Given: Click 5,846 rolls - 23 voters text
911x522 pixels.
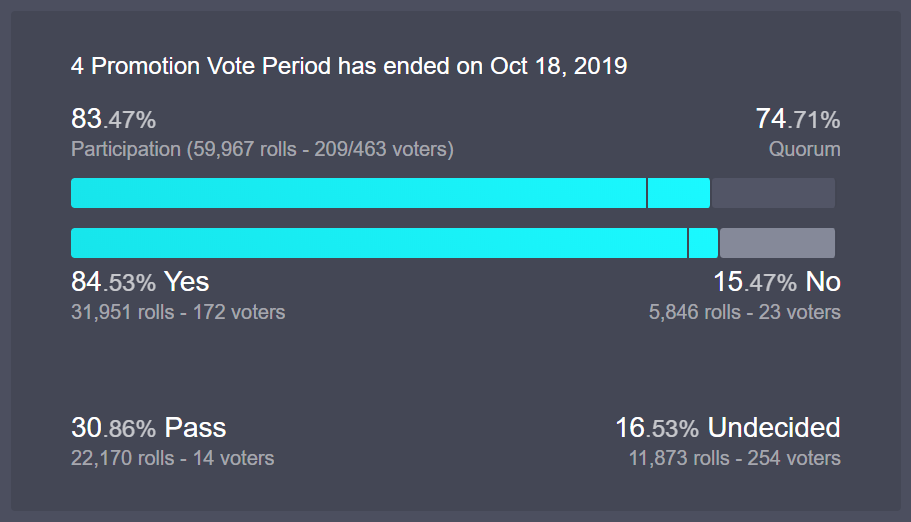Looking at the screenshot, I should (x=745, y=312).
